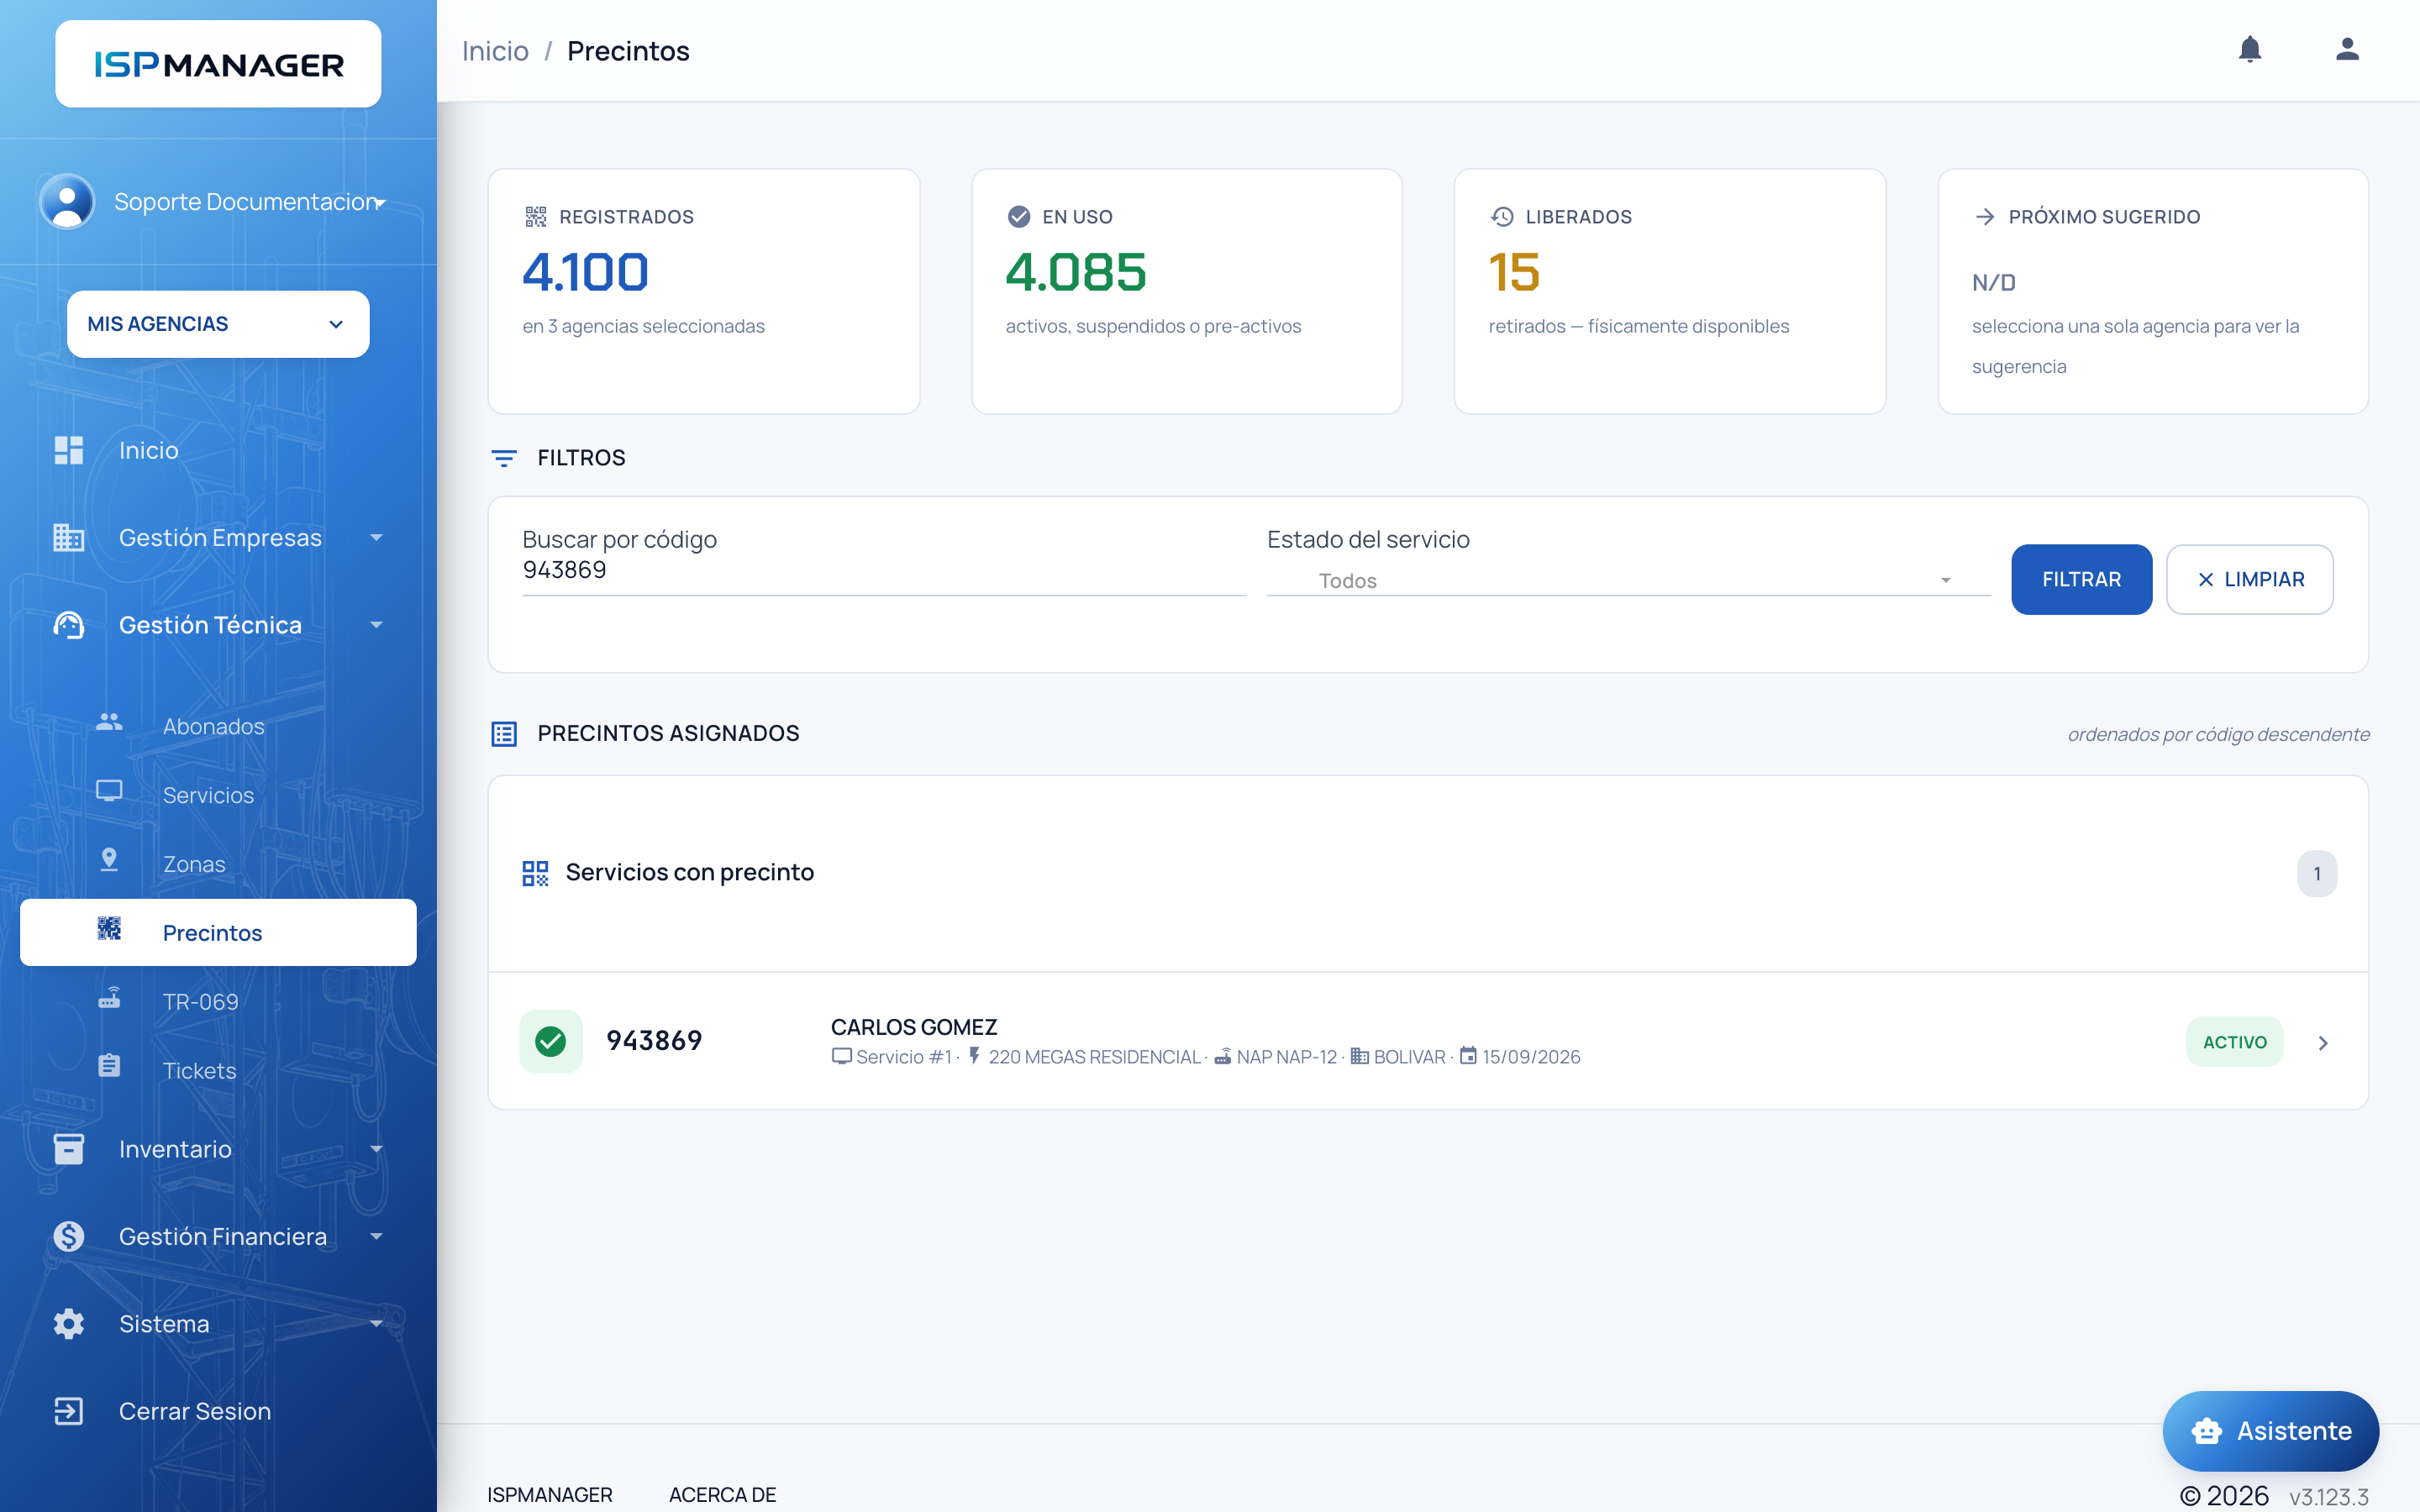Expand the Inventario section arrow

coord(376,1149)
